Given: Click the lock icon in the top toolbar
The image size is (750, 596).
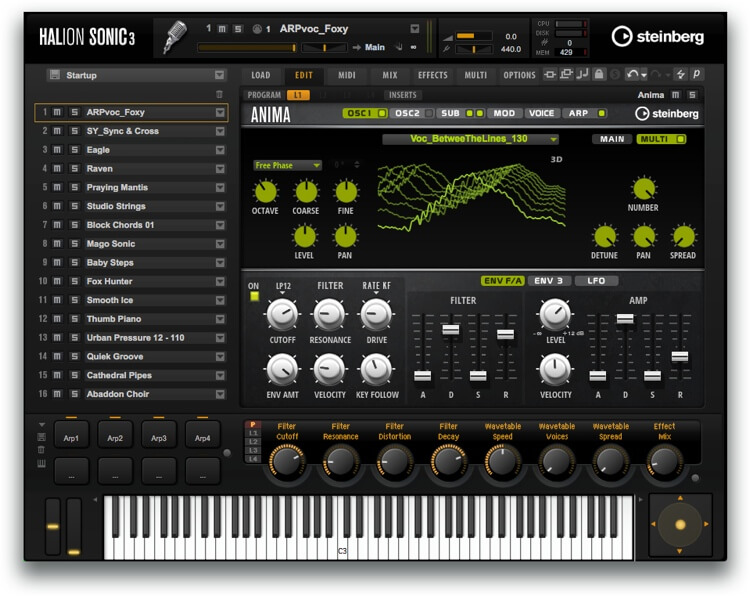Looking at the screenshot, I should coord(599,74).
